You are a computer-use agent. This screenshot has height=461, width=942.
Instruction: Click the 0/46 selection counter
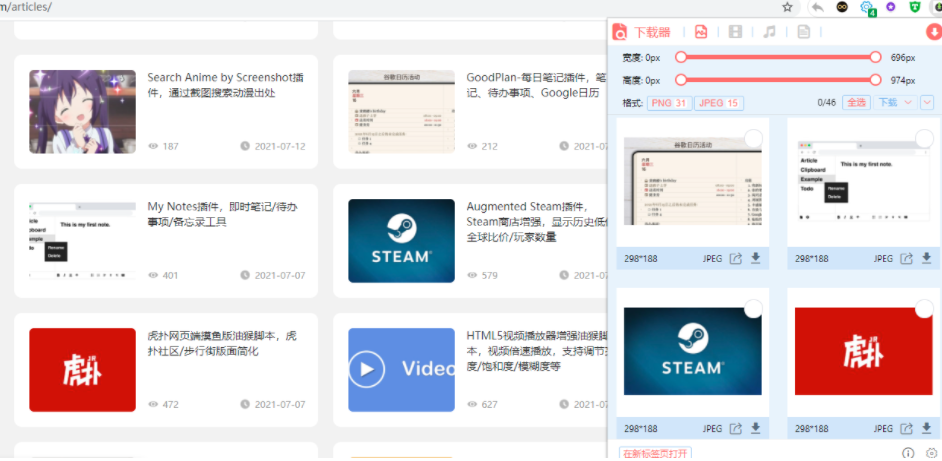(827, 103)
